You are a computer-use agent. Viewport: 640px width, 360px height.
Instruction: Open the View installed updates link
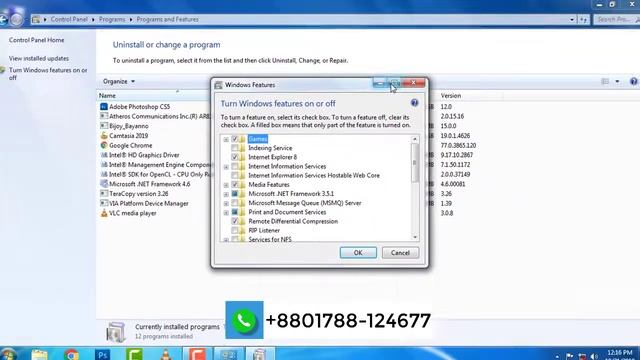tap(39, 58)
